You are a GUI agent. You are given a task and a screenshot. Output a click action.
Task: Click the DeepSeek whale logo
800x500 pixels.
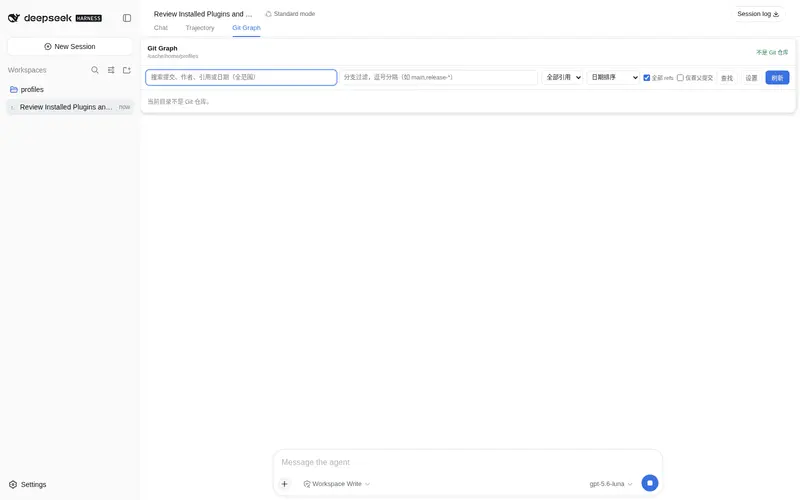point(14,18)
